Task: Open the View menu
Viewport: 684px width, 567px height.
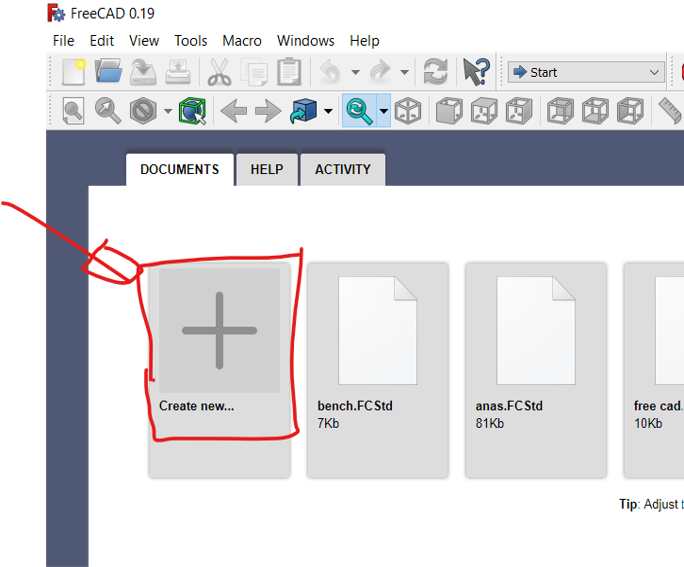Action: coord(144,41)
